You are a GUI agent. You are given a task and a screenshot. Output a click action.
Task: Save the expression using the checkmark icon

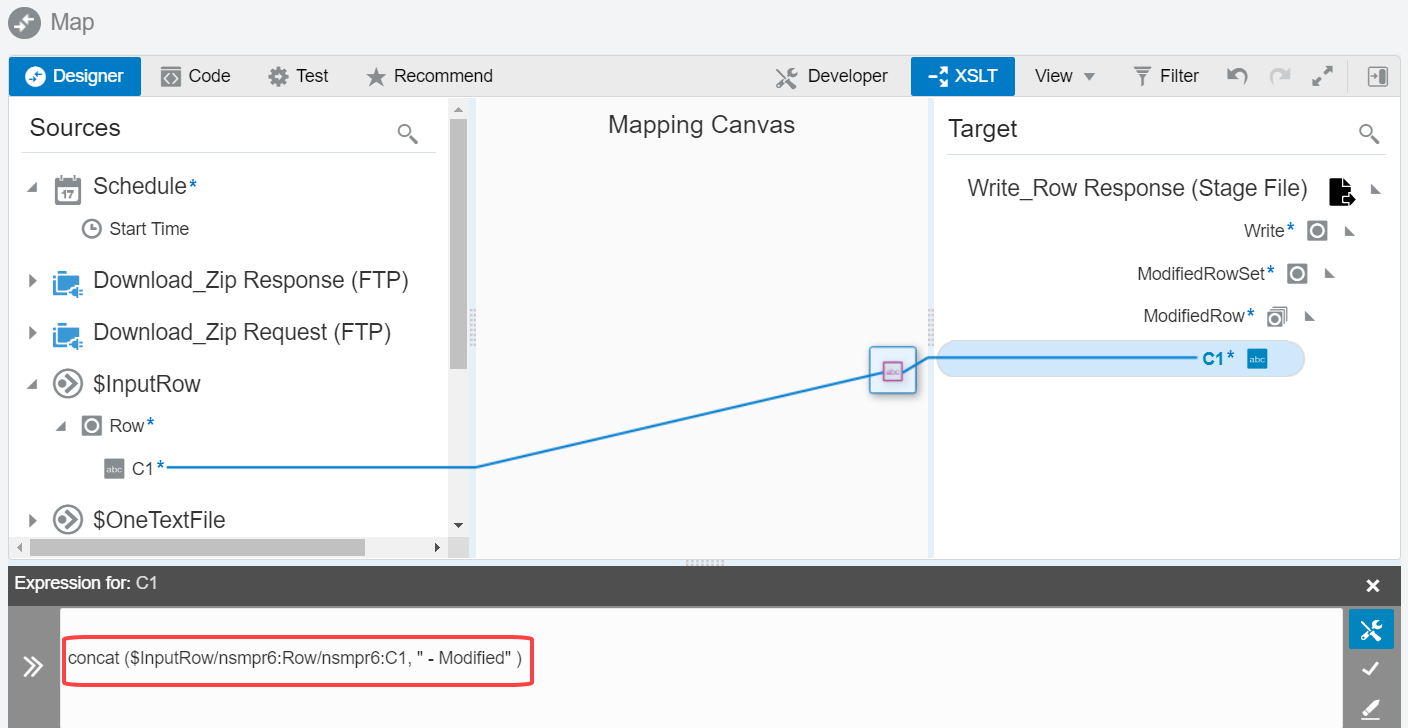[1371, 668]
